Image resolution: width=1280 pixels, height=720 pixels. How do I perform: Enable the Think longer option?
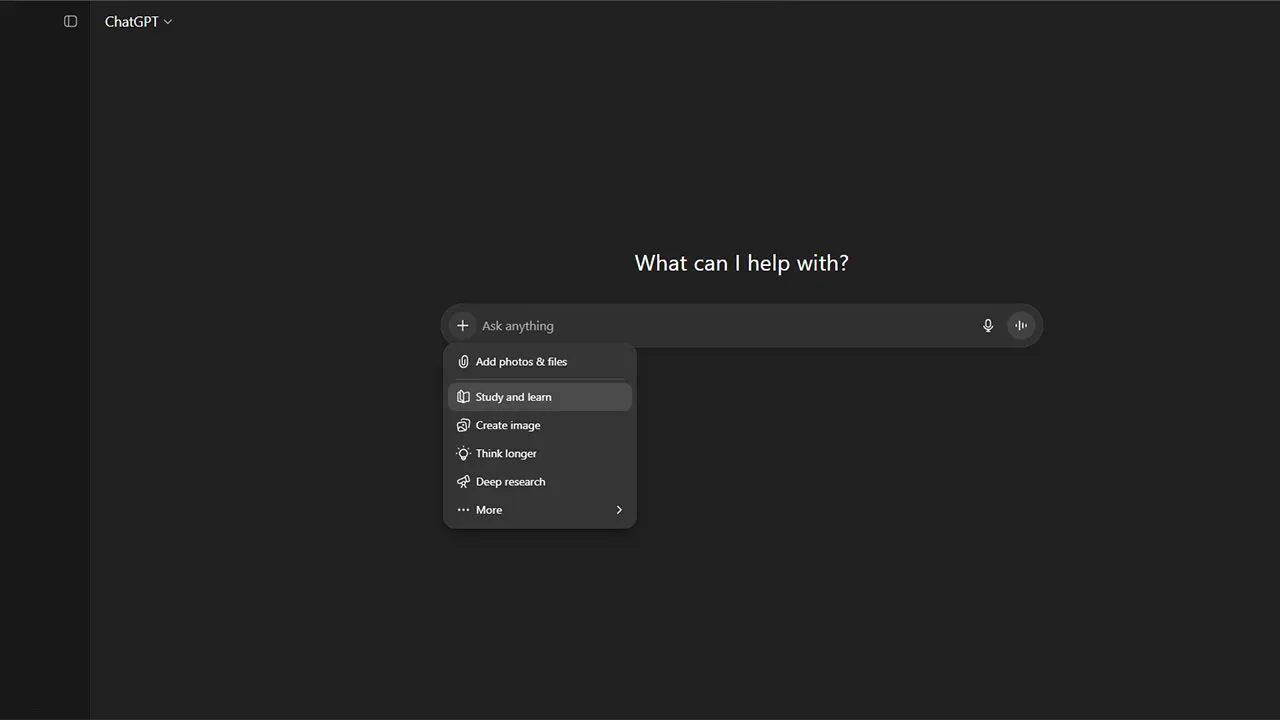pyautogui.click(x=506, y=453)
